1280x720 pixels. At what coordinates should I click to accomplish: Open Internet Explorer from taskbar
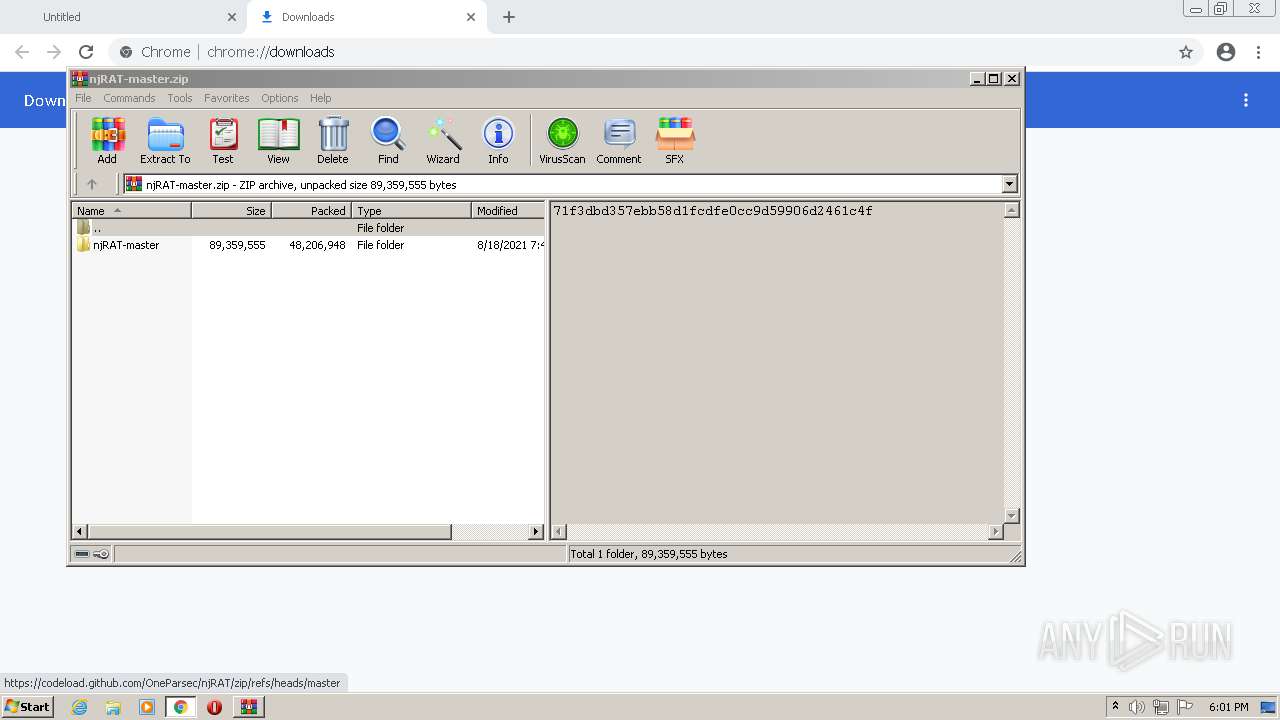click(79, 707)
